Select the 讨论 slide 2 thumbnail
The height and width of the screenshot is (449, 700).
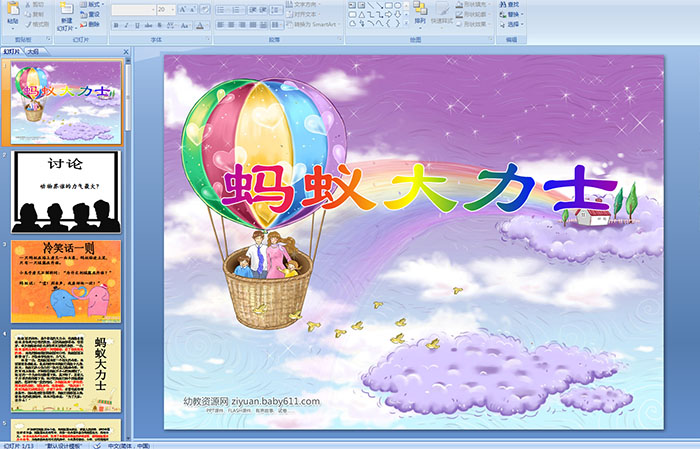point(66,192)
